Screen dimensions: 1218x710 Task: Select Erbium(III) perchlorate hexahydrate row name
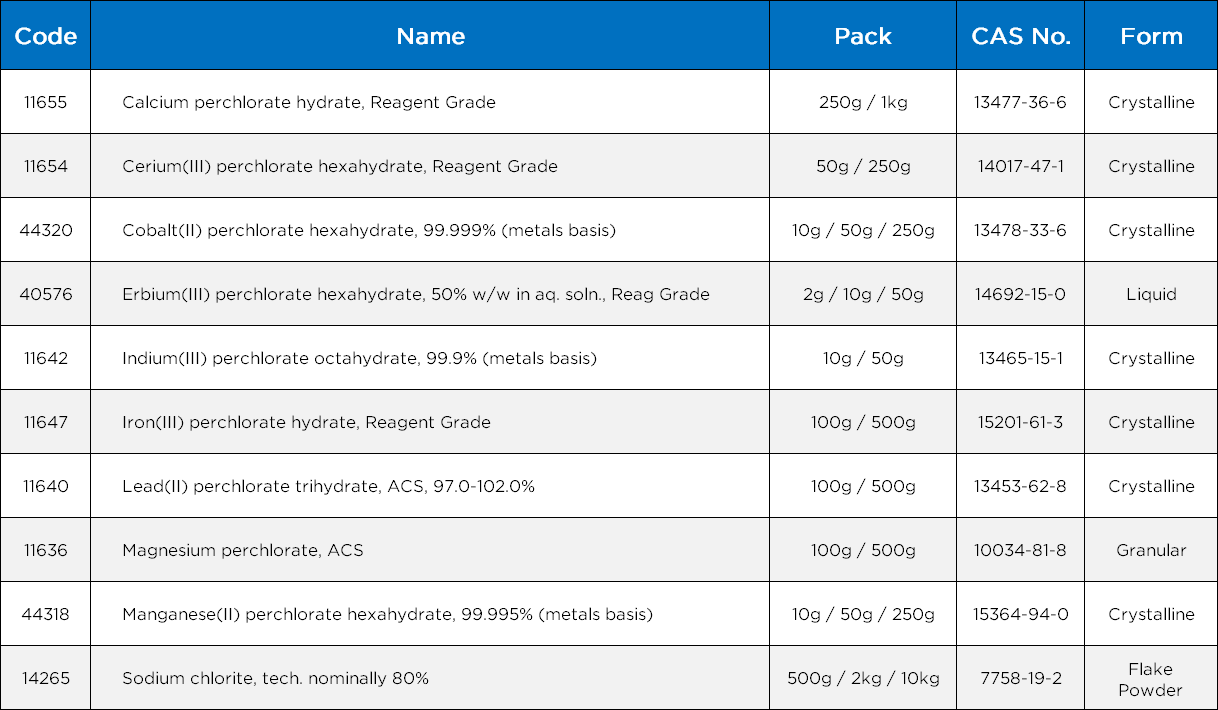click(x=416, y=294)
